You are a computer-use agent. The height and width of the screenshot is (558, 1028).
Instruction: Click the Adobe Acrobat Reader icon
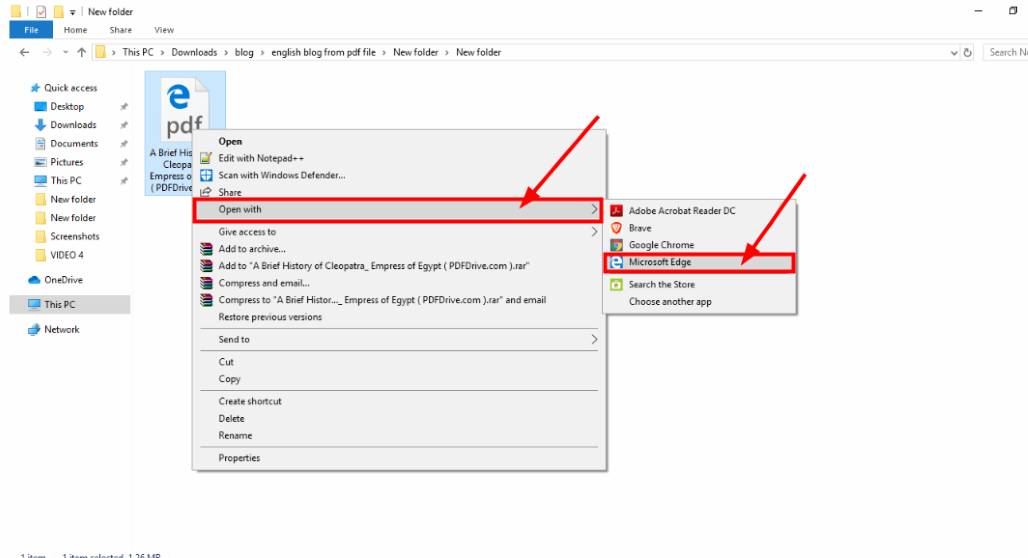tap(616, 210)
